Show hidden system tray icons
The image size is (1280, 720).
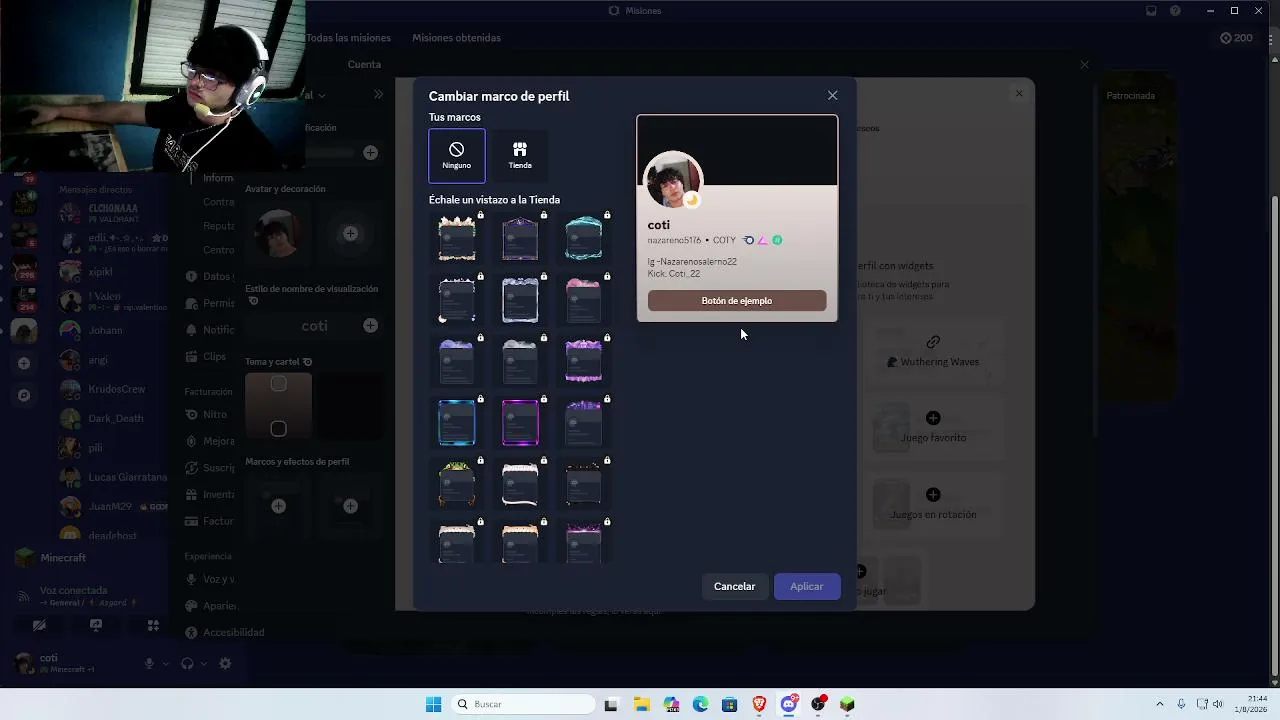click(1160, 704)
